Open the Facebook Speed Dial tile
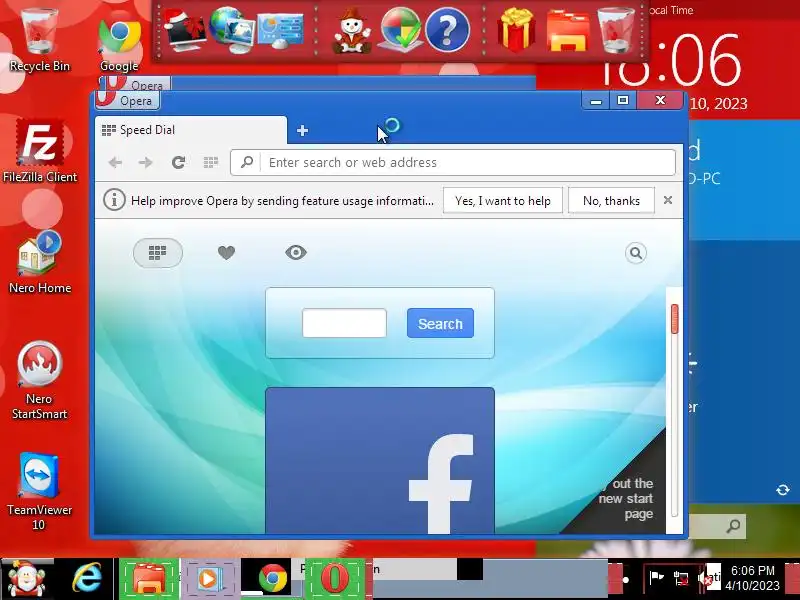Viewport: 800px width, 600px height. 380,461
